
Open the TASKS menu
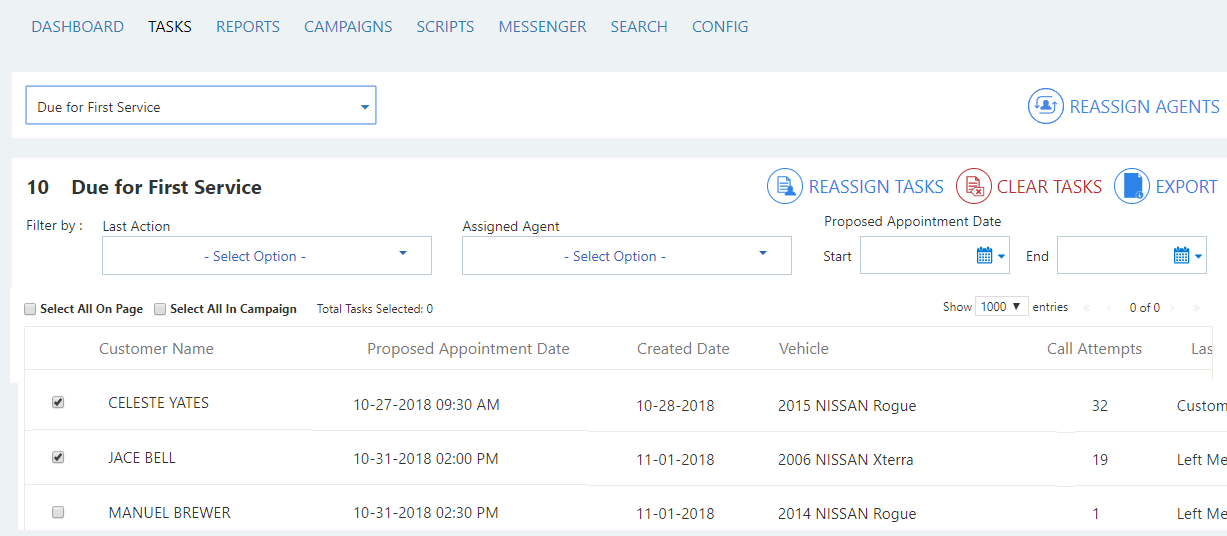tap(170, 27)
